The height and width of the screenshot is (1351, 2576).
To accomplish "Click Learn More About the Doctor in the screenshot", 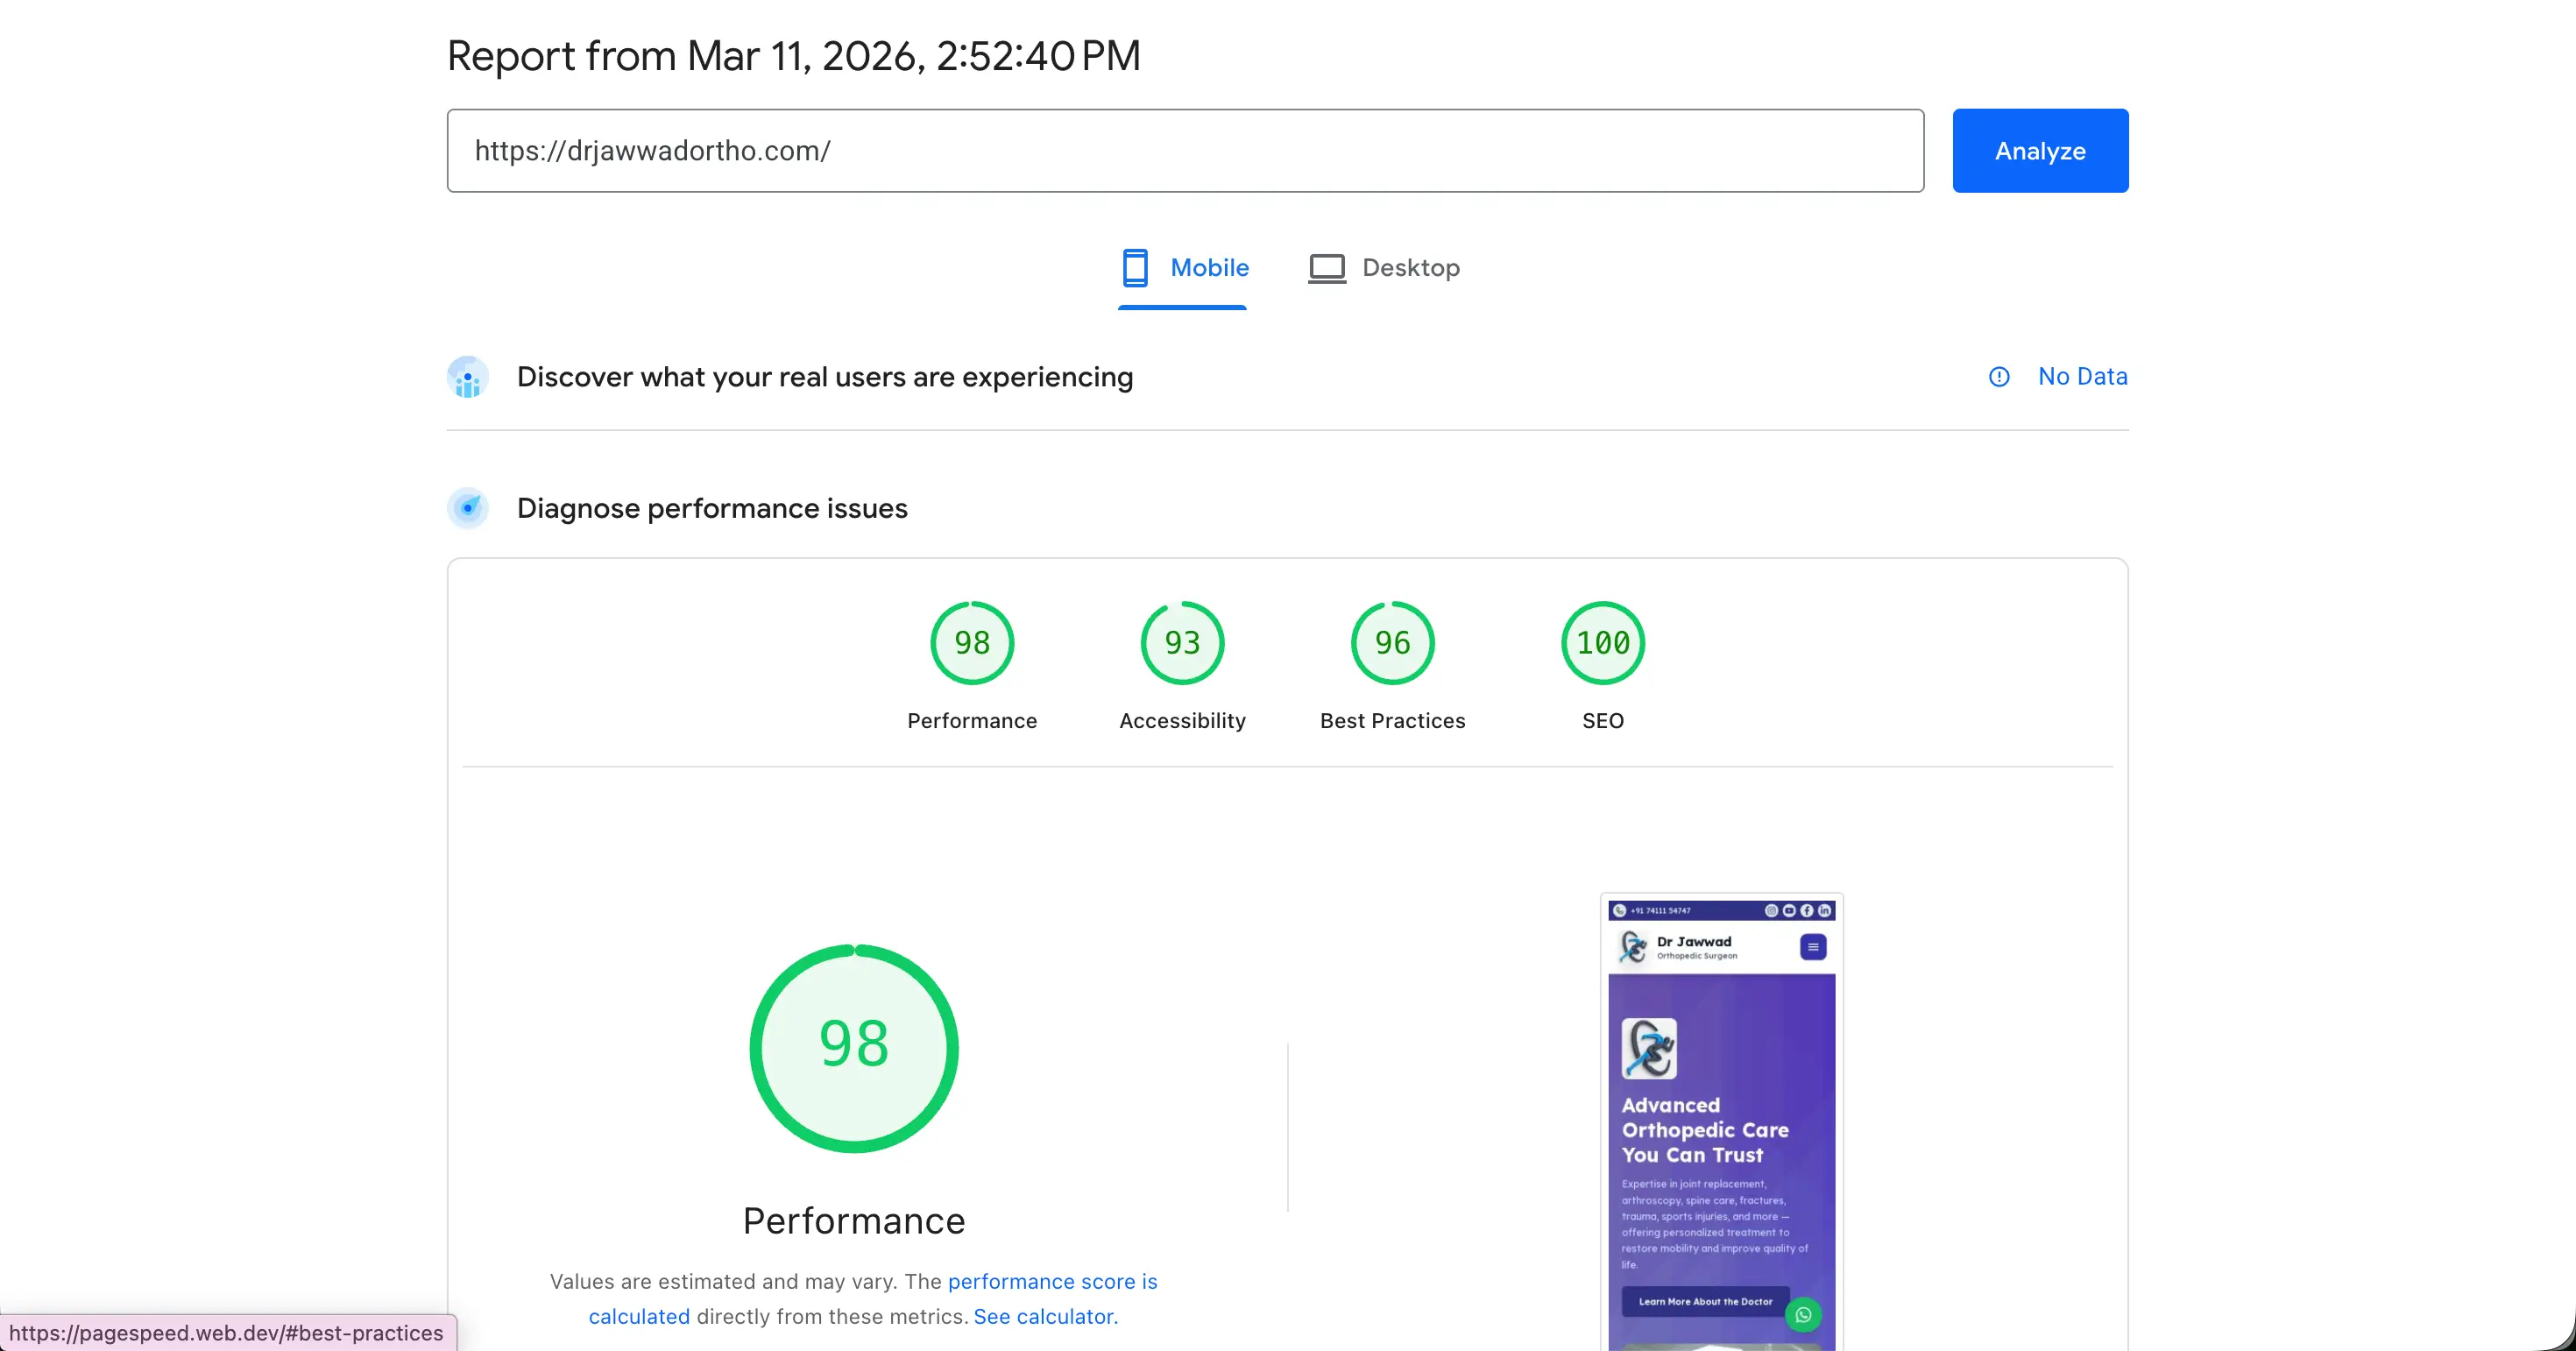I will click(x=1705, y=1301).
